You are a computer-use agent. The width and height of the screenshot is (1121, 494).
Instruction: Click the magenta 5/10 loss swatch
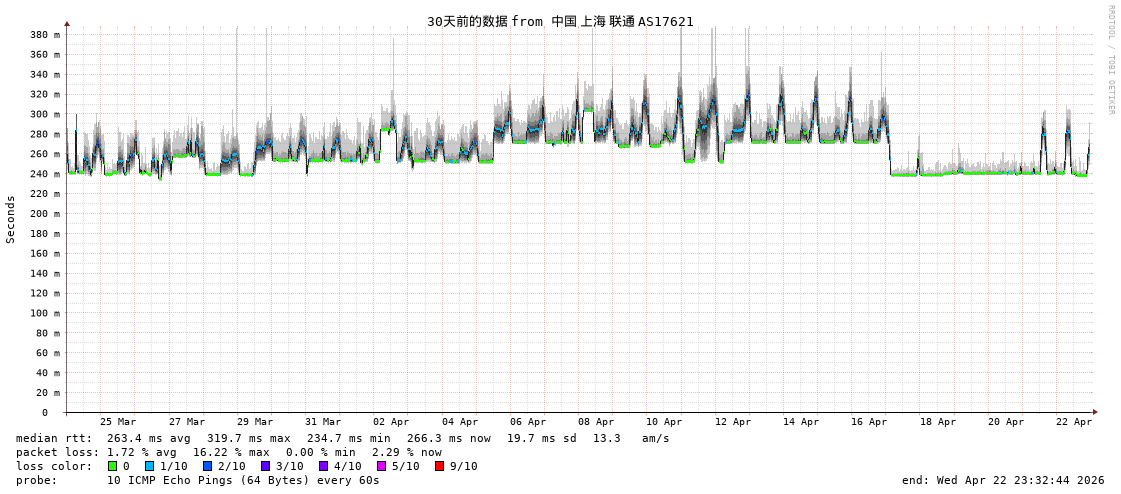tap(381, 466)
